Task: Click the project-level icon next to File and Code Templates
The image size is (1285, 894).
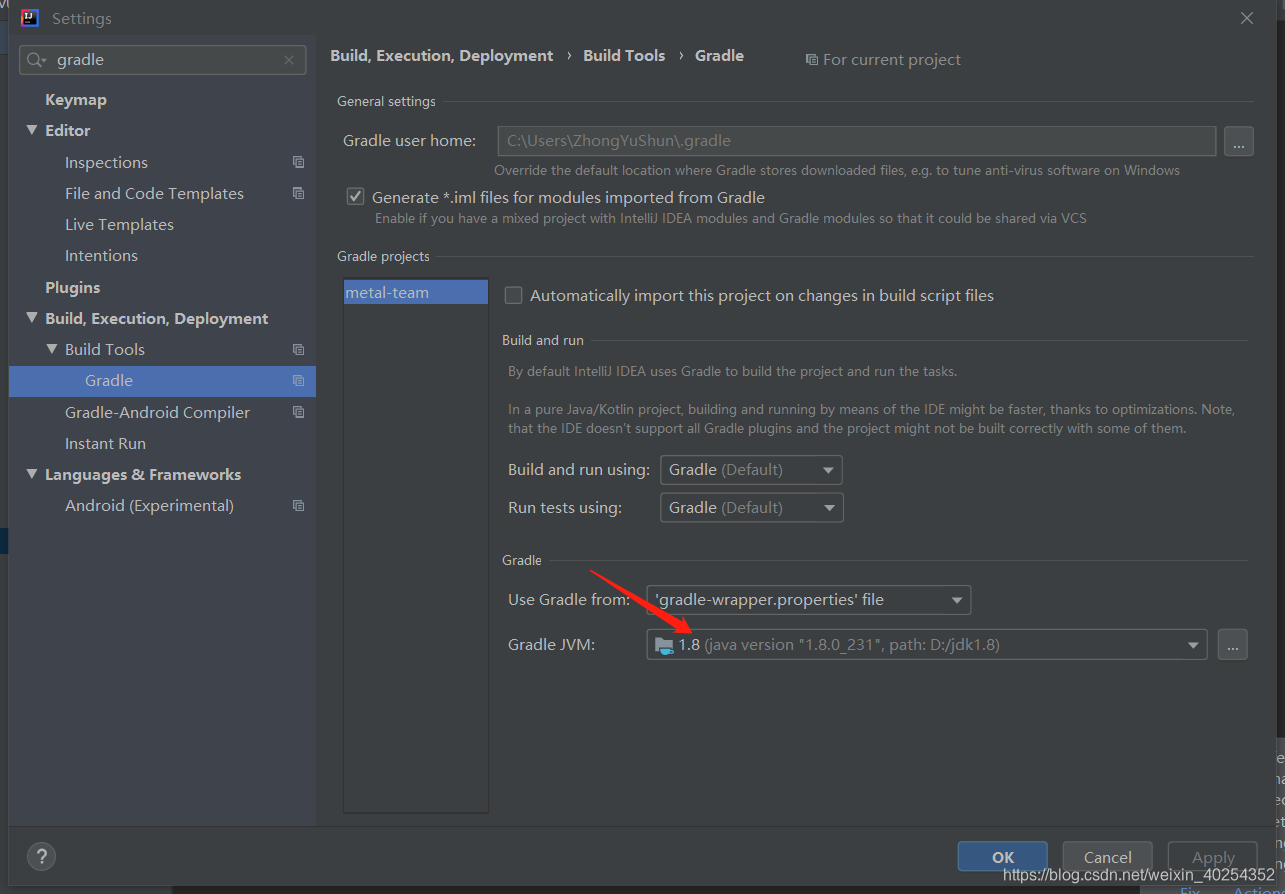Action: (x=298, y=193)
